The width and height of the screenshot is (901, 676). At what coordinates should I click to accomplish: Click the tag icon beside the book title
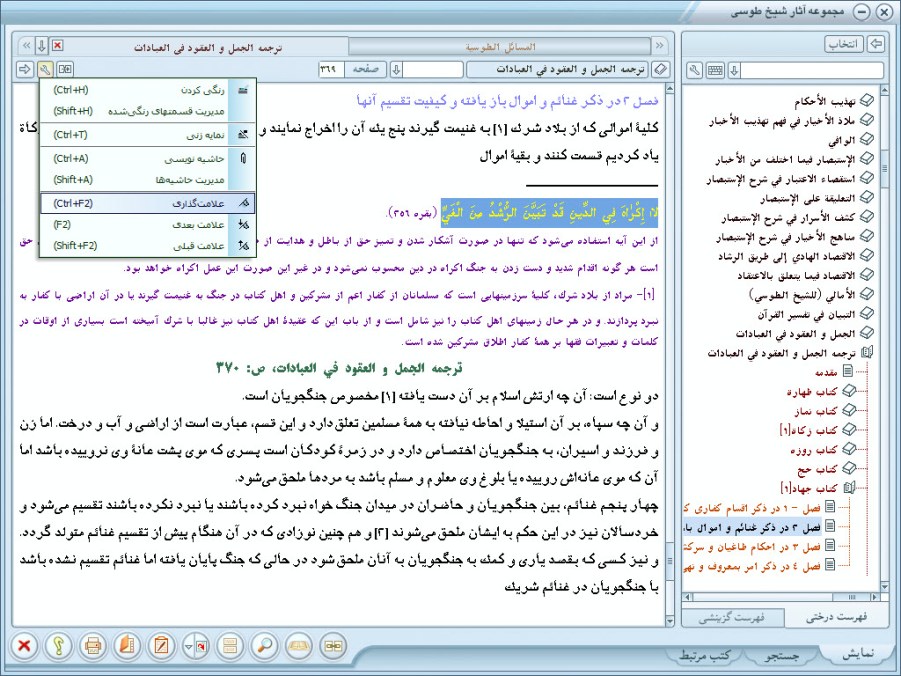point(661,70)
